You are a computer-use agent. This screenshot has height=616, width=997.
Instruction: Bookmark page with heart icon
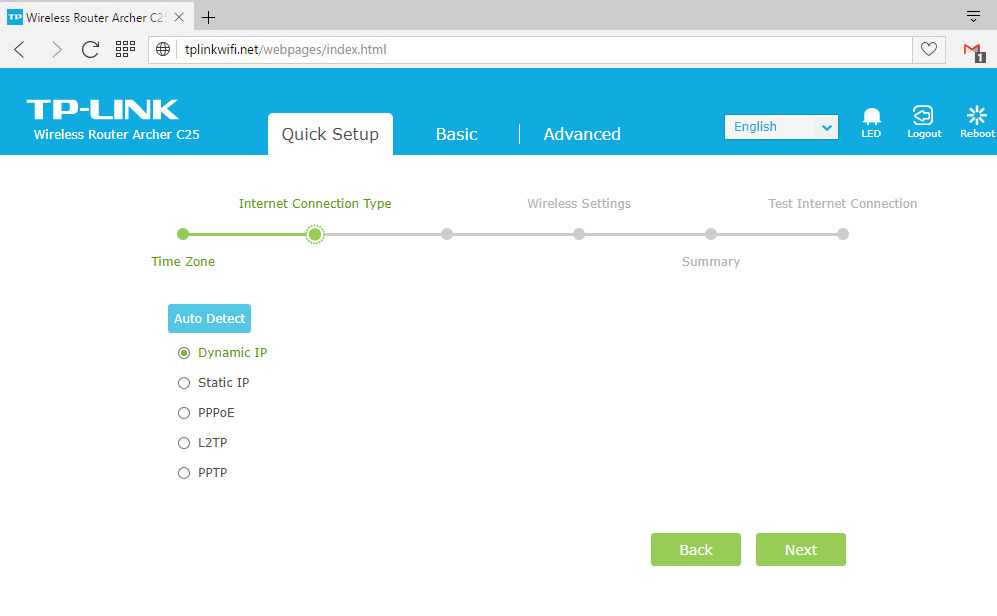[x=928, y=49]
